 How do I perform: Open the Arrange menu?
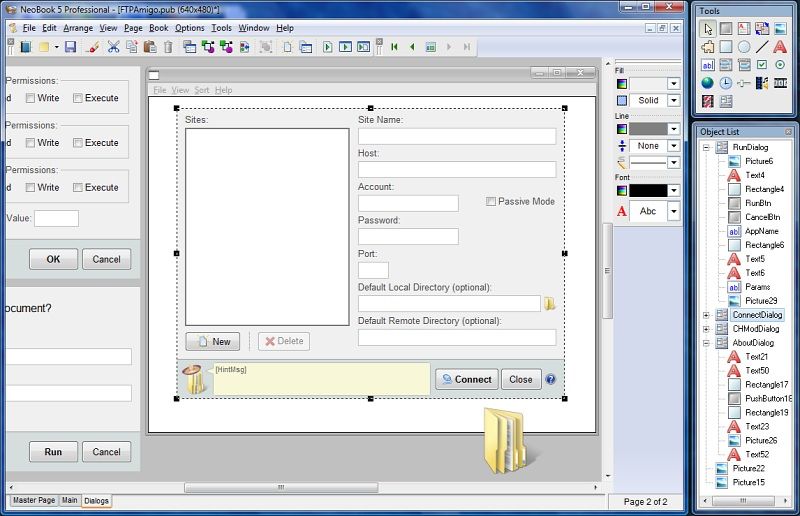[x=78, y=28]
